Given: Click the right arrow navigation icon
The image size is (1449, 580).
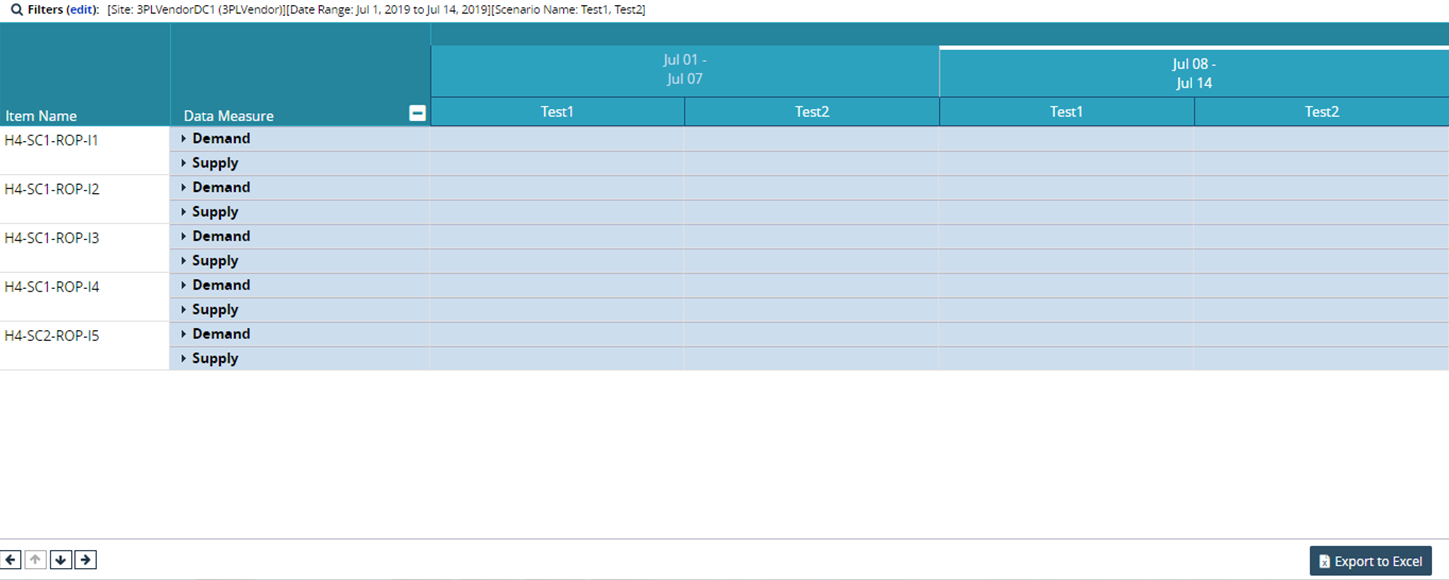Looking at the screenshot, I should (x=86, y=560).
